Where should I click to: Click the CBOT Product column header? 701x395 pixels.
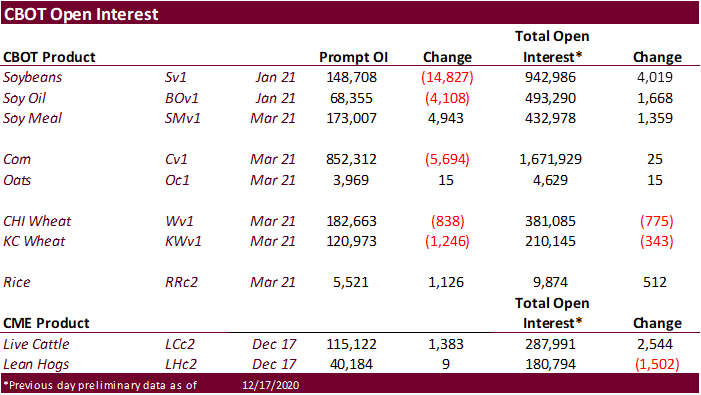coord(49,57)
